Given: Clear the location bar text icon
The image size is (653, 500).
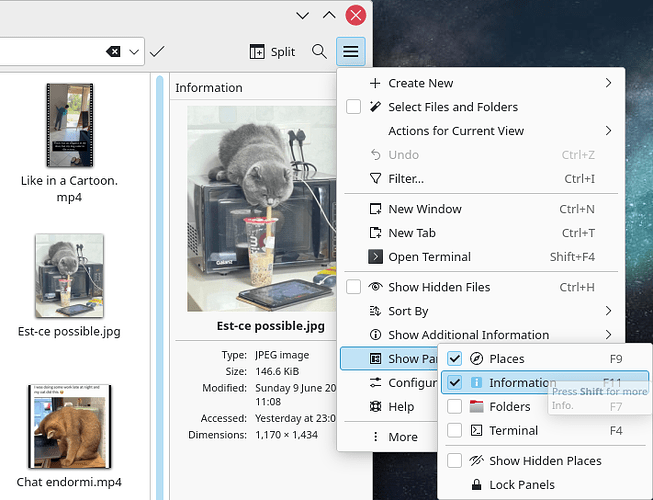Looking at the screenshot, I should click(x=114, y=51).
